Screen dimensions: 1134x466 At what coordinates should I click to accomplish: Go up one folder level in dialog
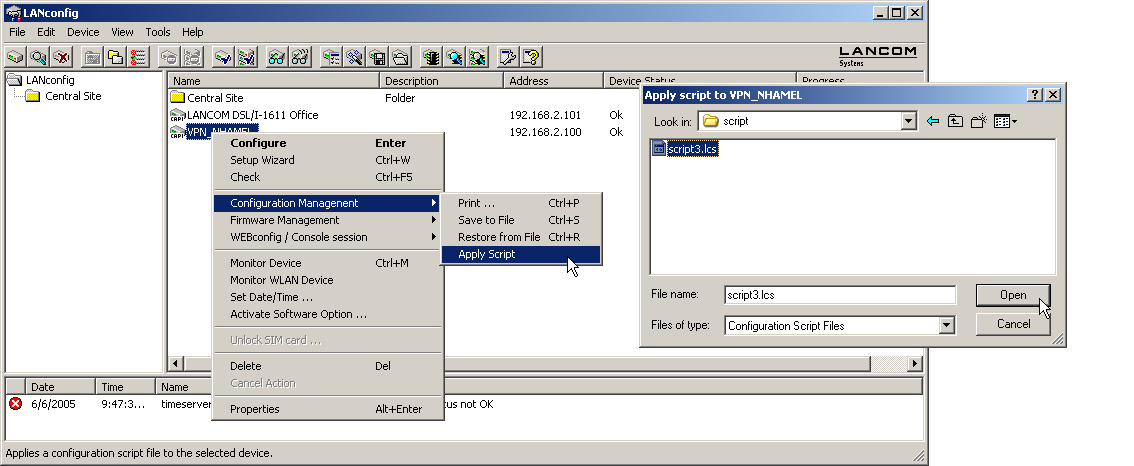click(956, 122)
